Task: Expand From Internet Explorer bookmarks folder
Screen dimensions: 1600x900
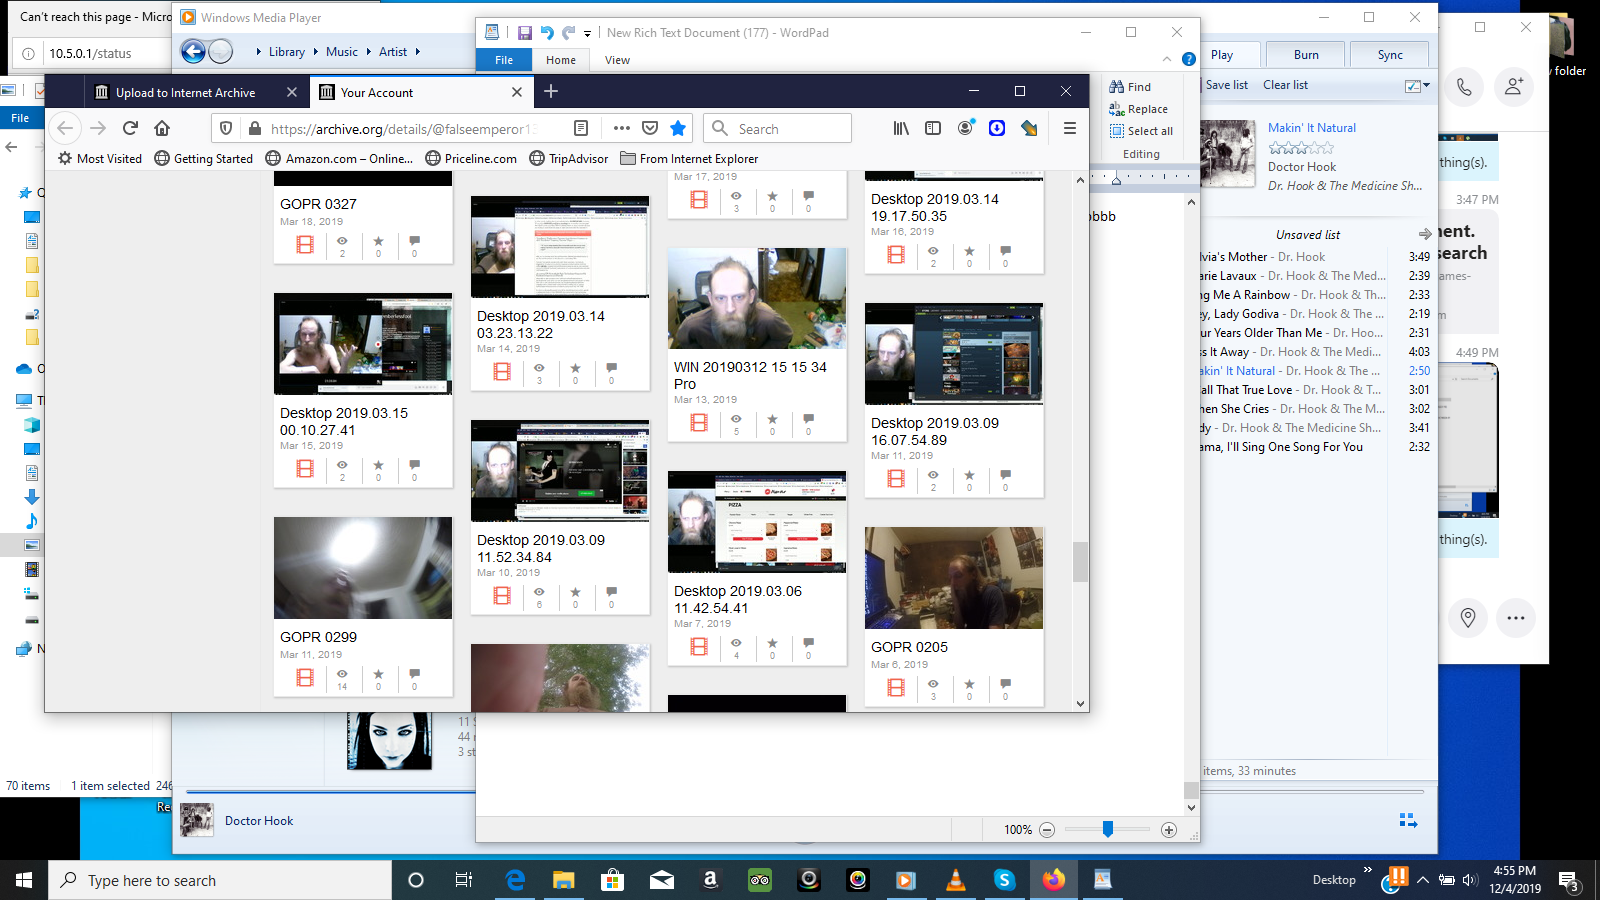Action: pyautogui.click(x=689, y=158)
